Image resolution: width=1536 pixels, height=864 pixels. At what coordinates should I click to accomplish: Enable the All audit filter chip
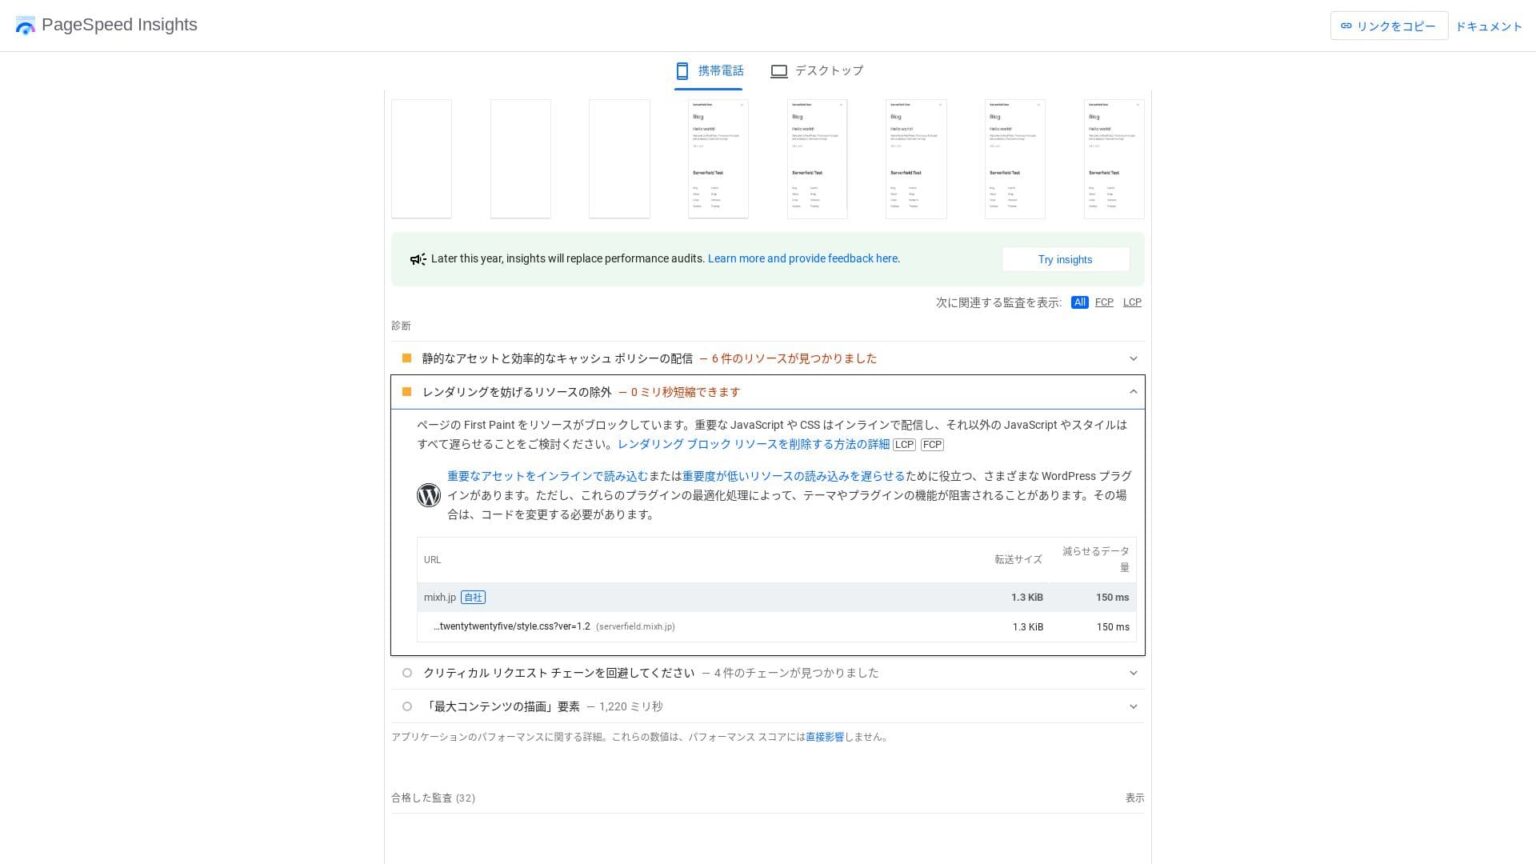[x=1080, y=302]
